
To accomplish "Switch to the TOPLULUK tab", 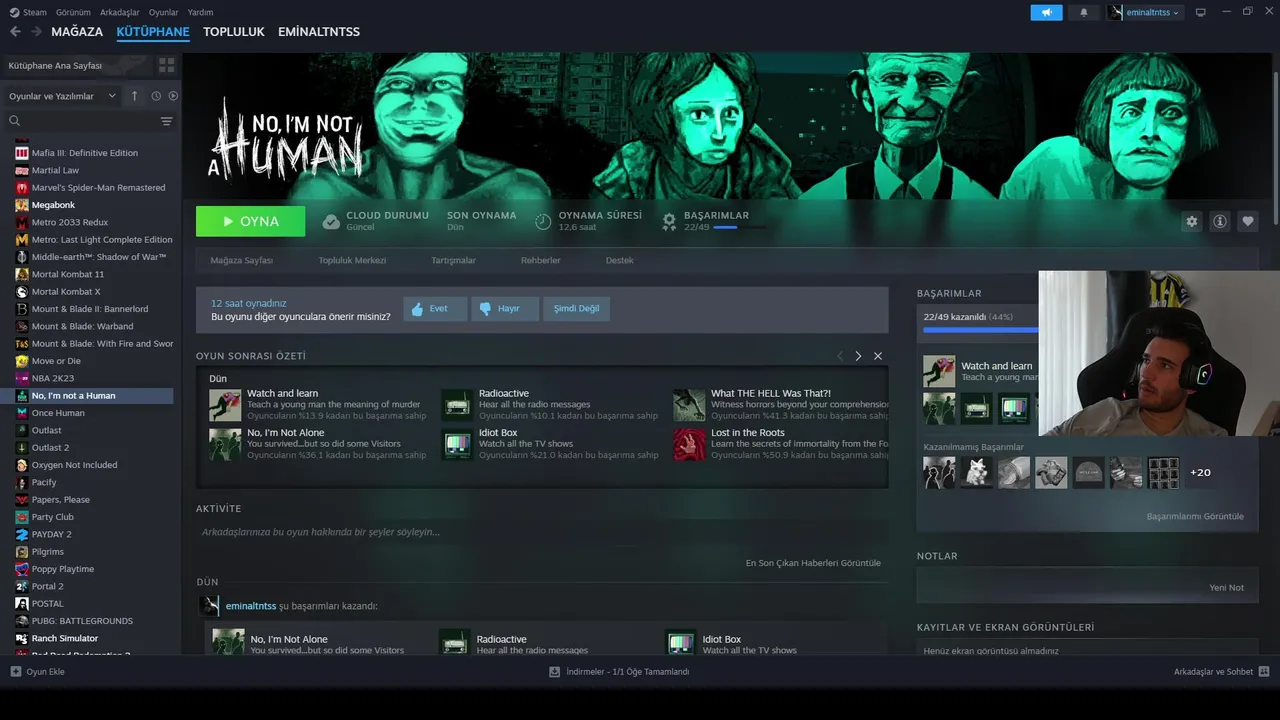I will (234, 32).
